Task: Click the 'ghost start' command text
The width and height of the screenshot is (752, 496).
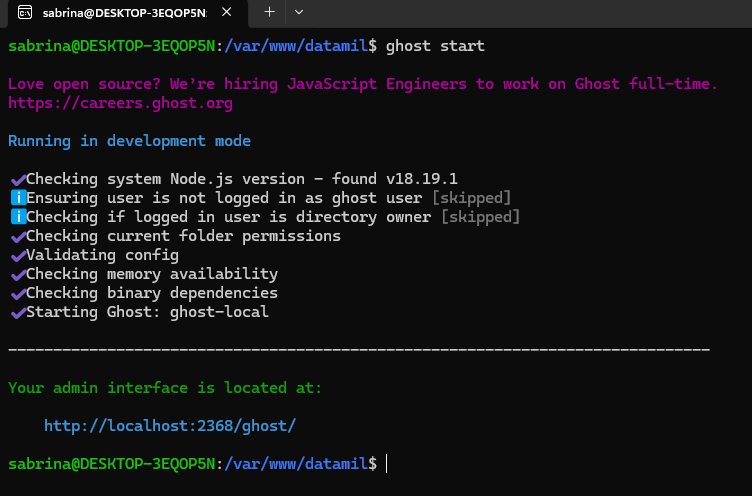Action: click(x=435, y=46)
